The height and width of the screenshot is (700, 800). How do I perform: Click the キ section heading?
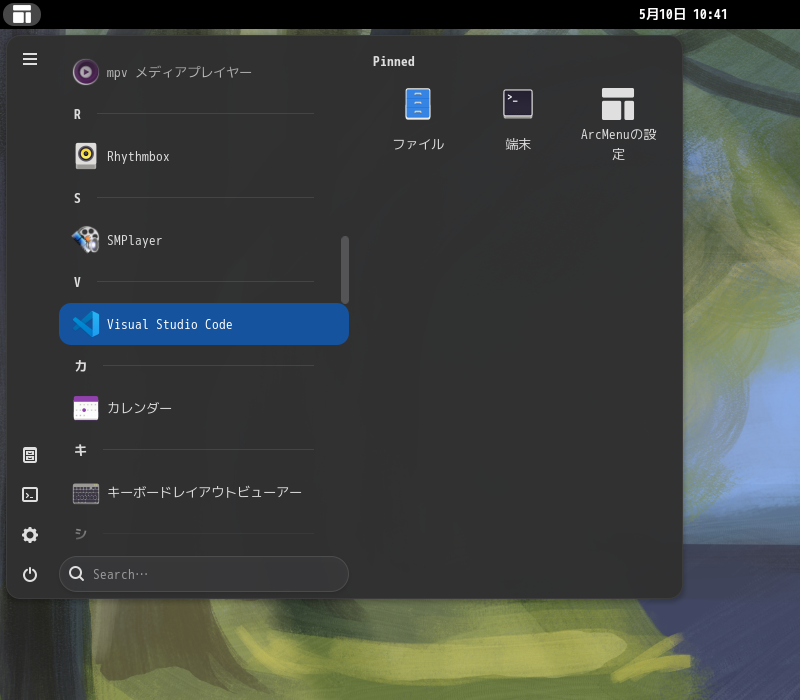pos(81,450)
